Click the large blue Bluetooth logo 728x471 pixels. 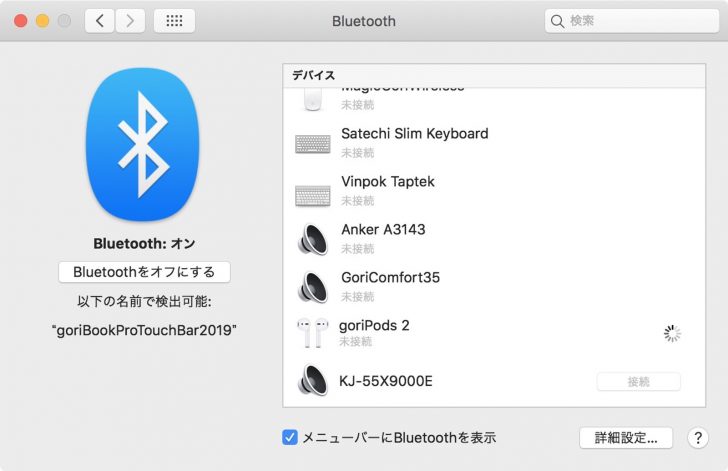143,144
